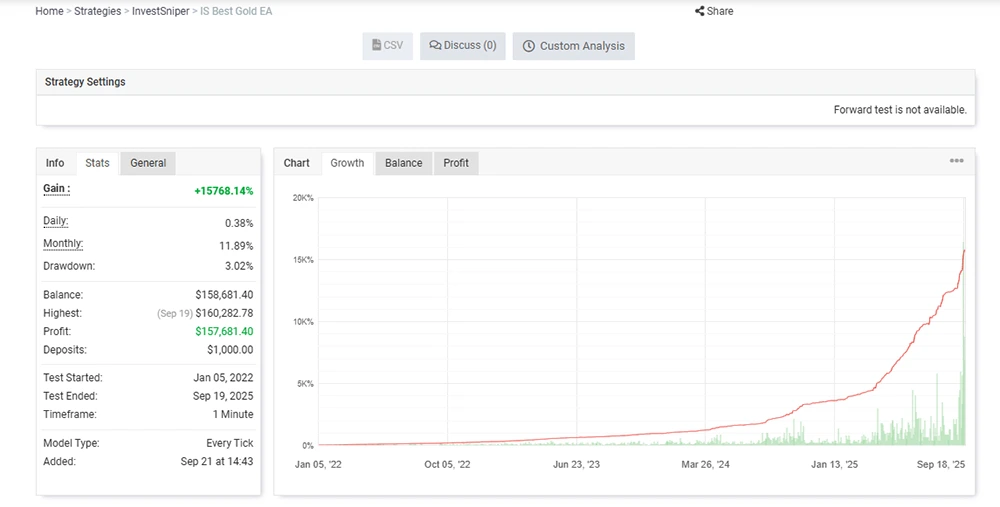Open the Discuss (0) button
This screenshot has height=507, width=1000.
462,46
